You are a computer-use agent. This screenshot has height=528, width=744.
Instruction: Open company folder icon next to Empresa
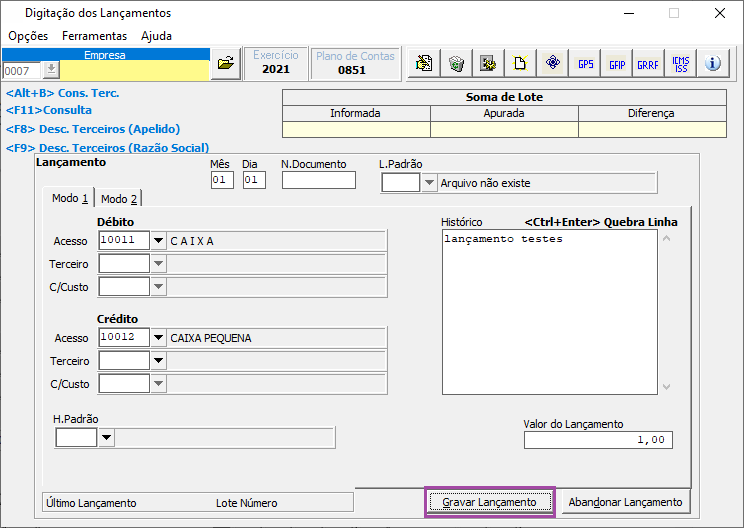coord(226,63)
